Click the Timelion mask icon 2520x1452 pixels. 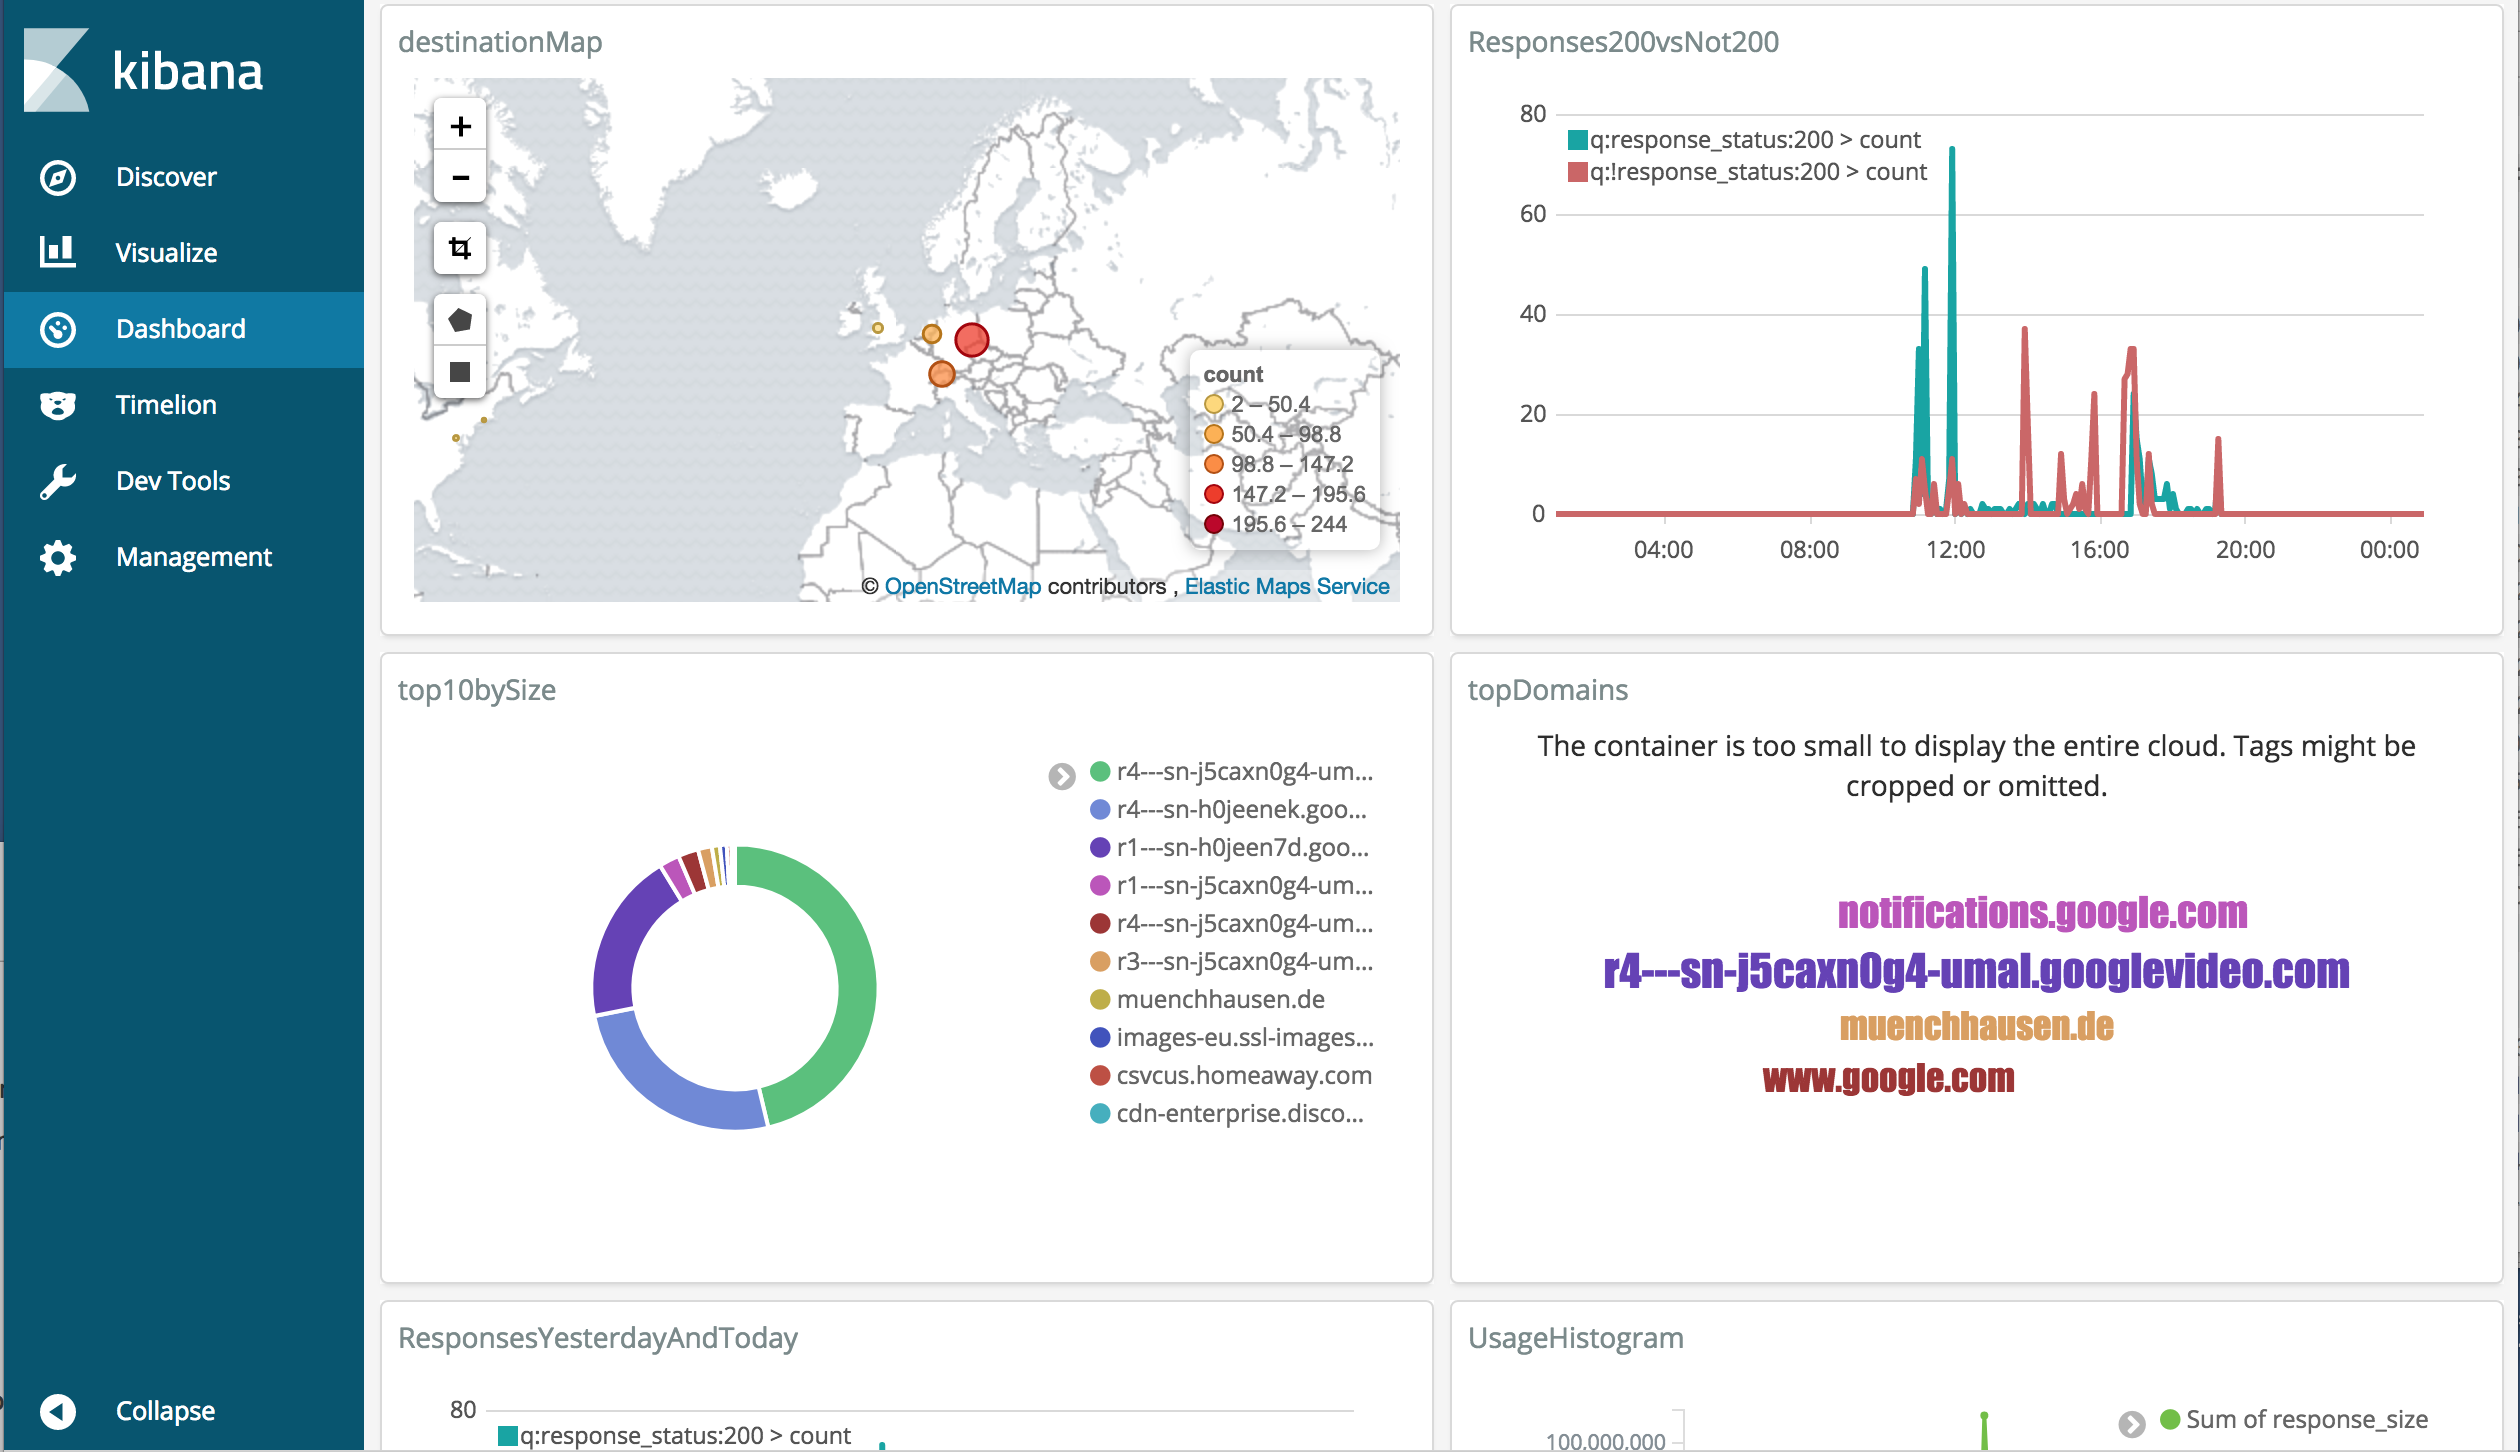pos(58,405)
